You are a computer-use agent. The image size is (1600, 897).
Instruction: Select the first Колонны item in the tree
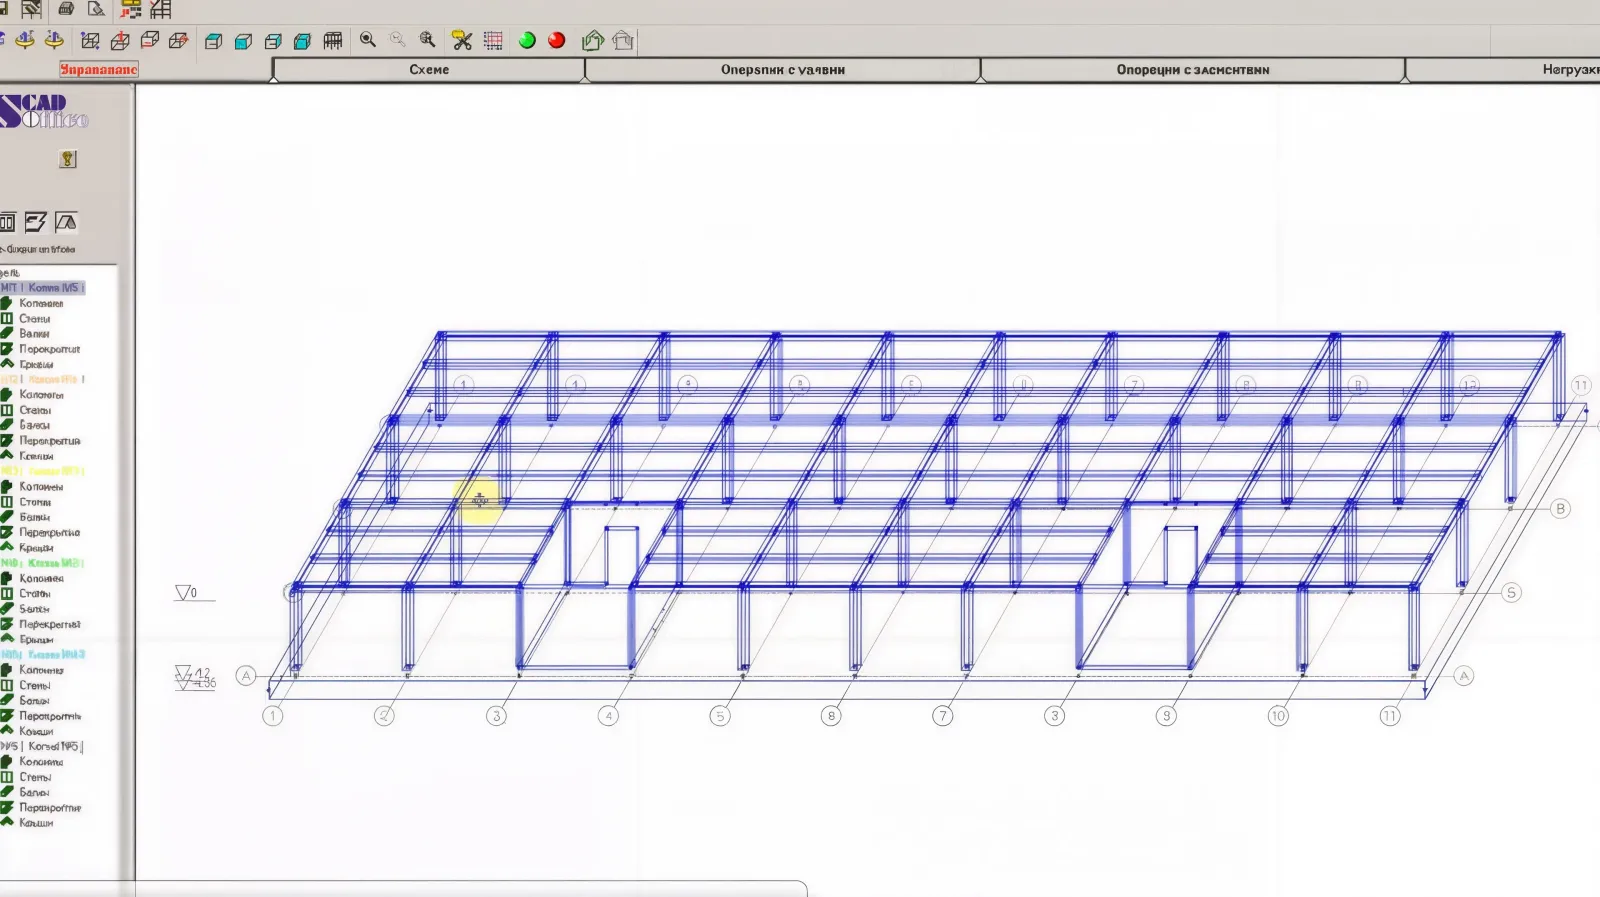pyautogui.click(x=40, y=303)
